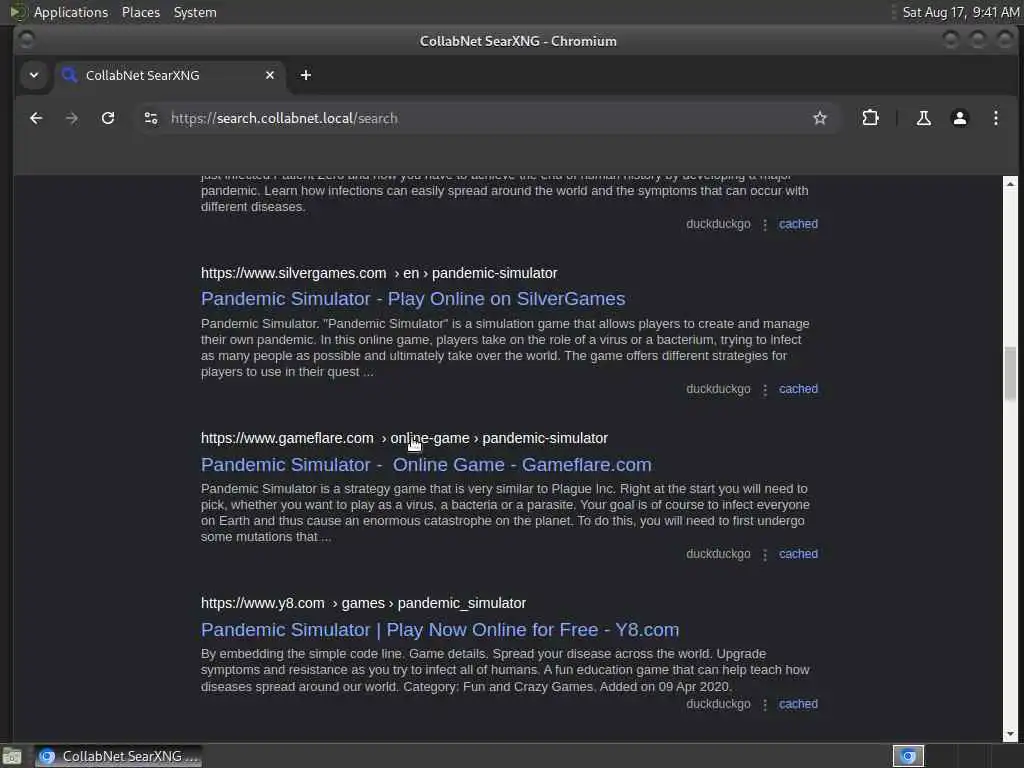This screenshot has width=1024, height=768.
Task: Go back to the previous page
Action: coord(36,118)
